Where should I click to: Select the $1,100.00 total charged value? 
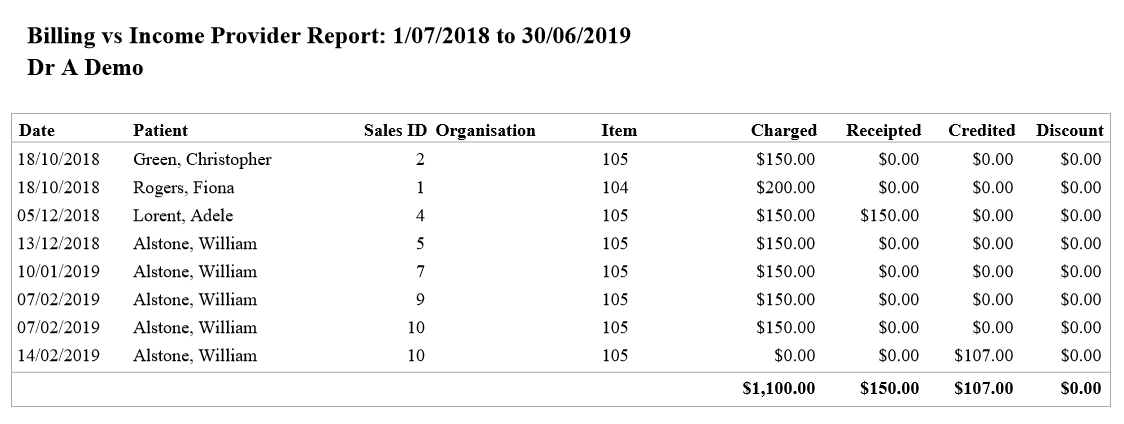778,388
